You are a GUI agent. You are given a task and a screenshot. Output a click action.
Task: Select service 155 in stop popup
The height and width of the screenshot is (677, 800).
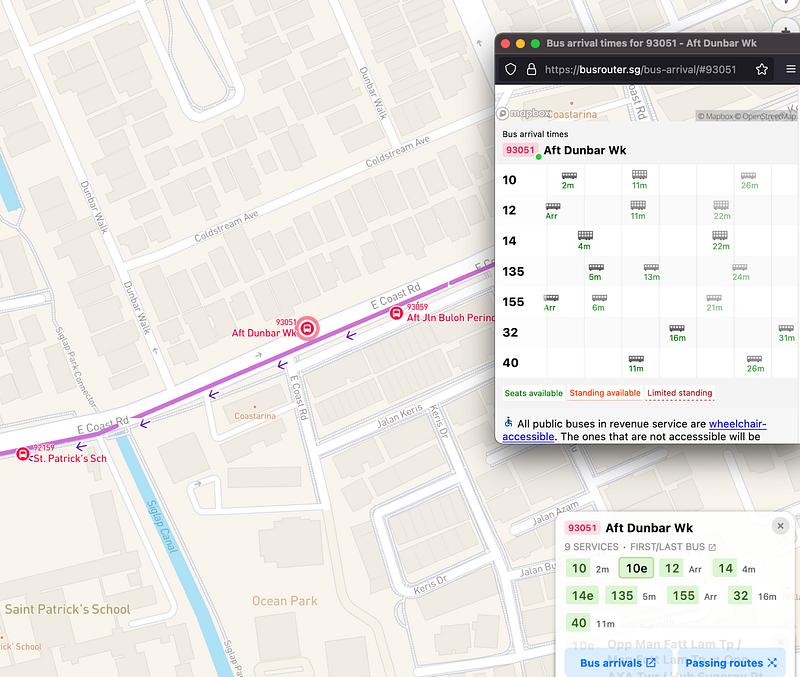(x=683, y=596)
